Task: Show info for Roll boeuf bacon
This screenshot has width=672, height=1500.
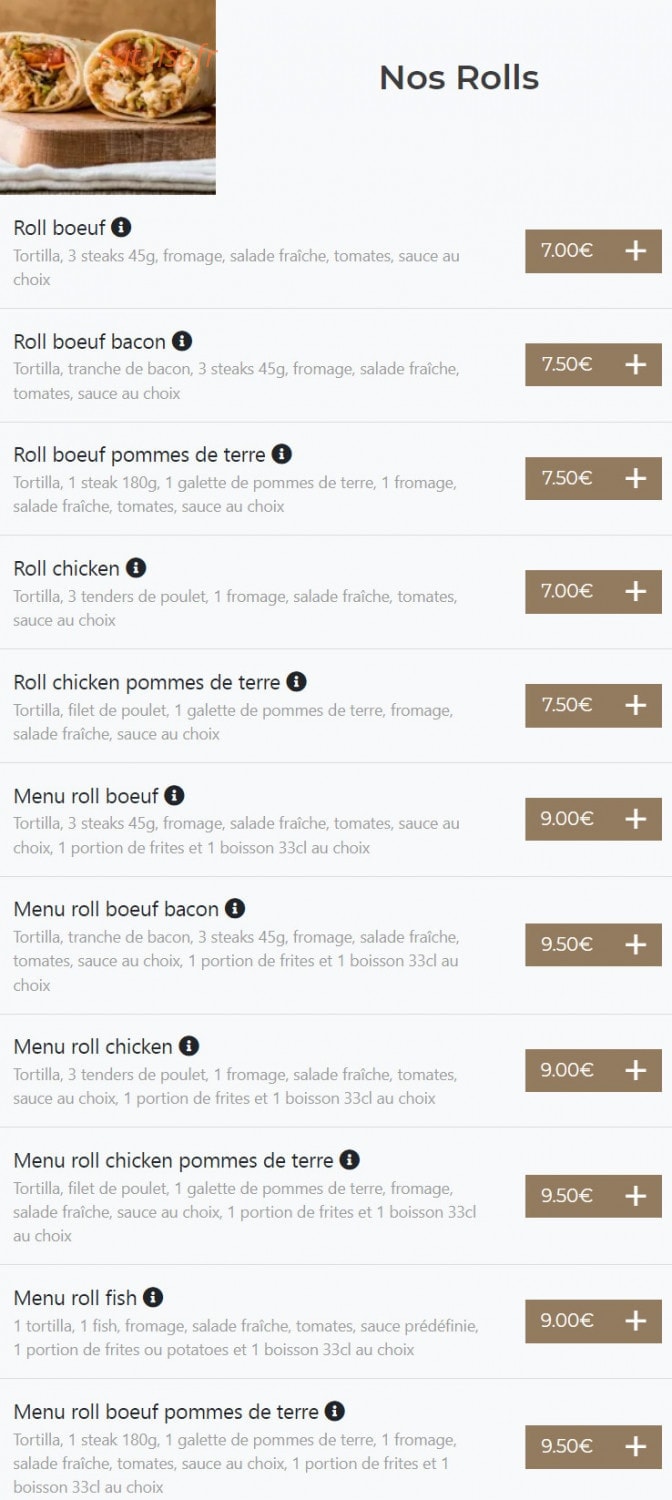Action: (182, 341)
